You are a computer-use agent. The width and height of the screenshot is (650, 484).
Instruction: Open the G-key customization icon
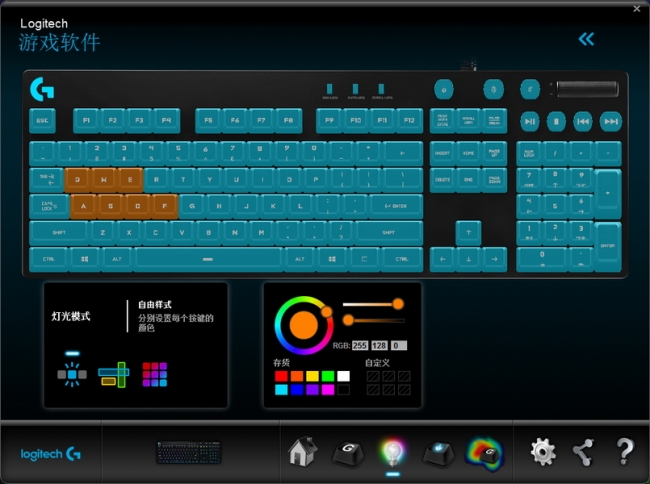348,453
